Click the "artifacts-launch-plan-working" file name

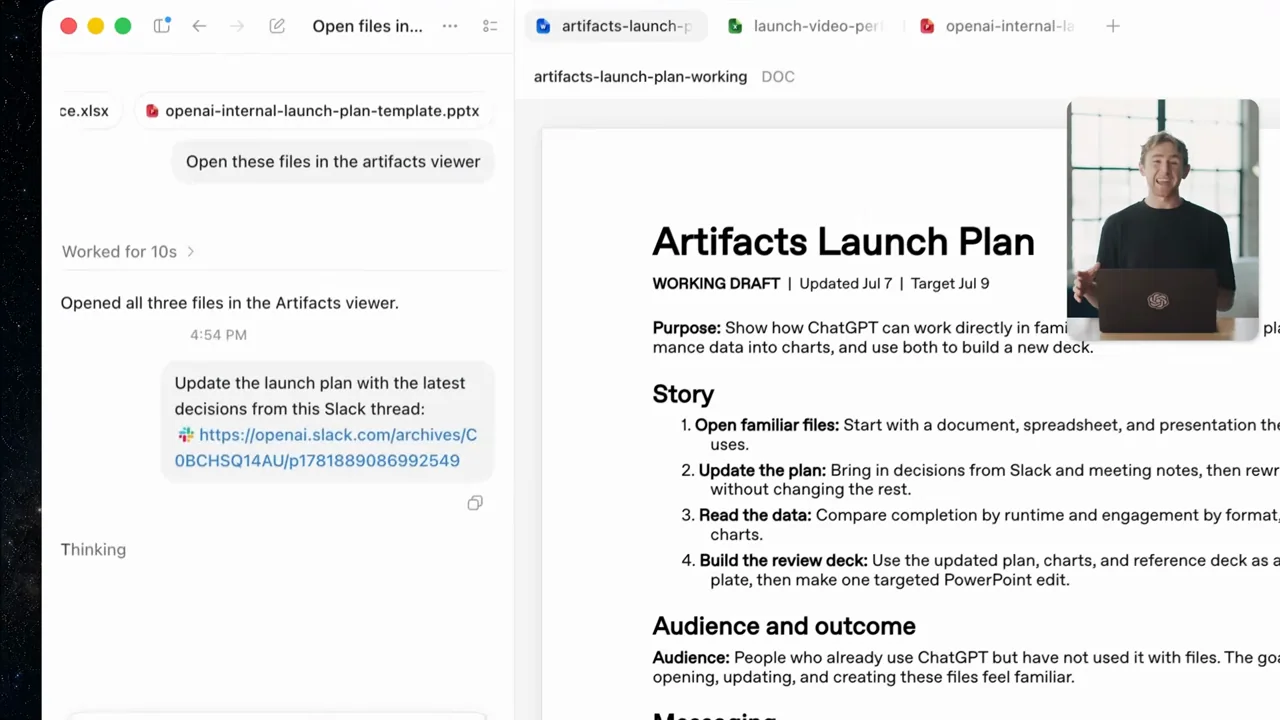(640, 77)
